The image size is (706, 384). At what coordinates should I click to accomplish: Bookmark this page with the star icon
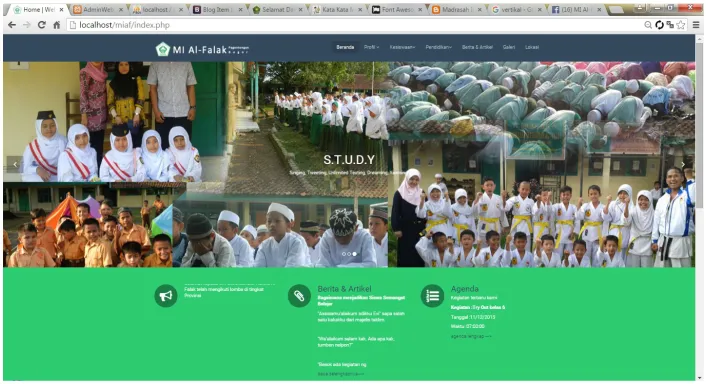pos(681,25)
